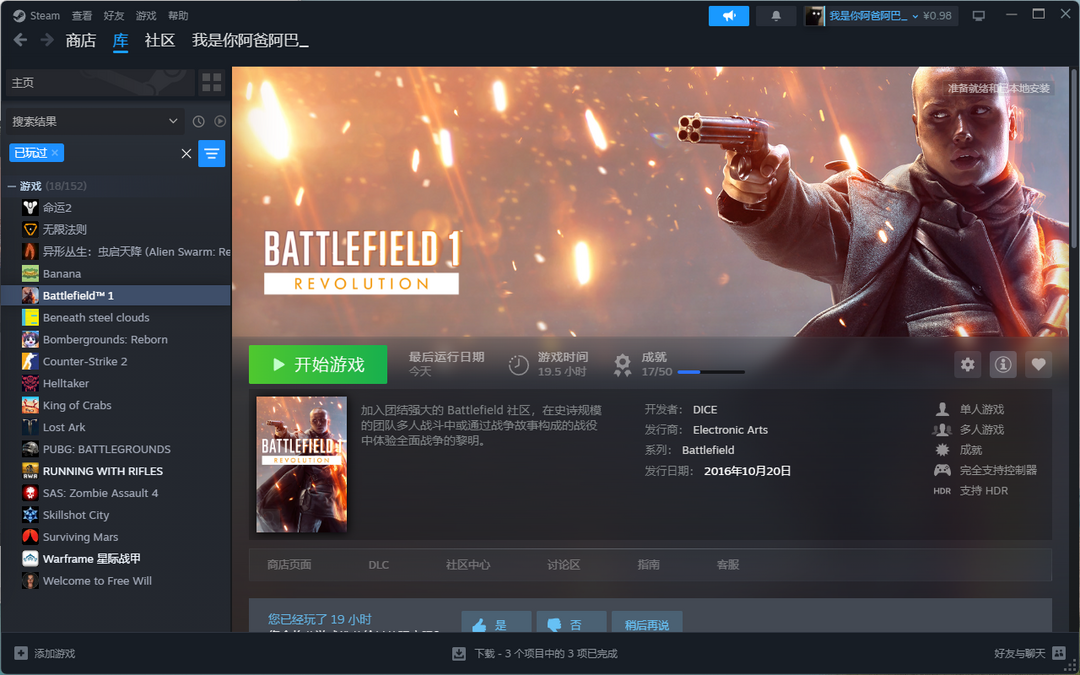Image resolution: width=1080 pixels, height=675 pixels.
Task: Open the 好友 menu
Action: tap(114, 15)
